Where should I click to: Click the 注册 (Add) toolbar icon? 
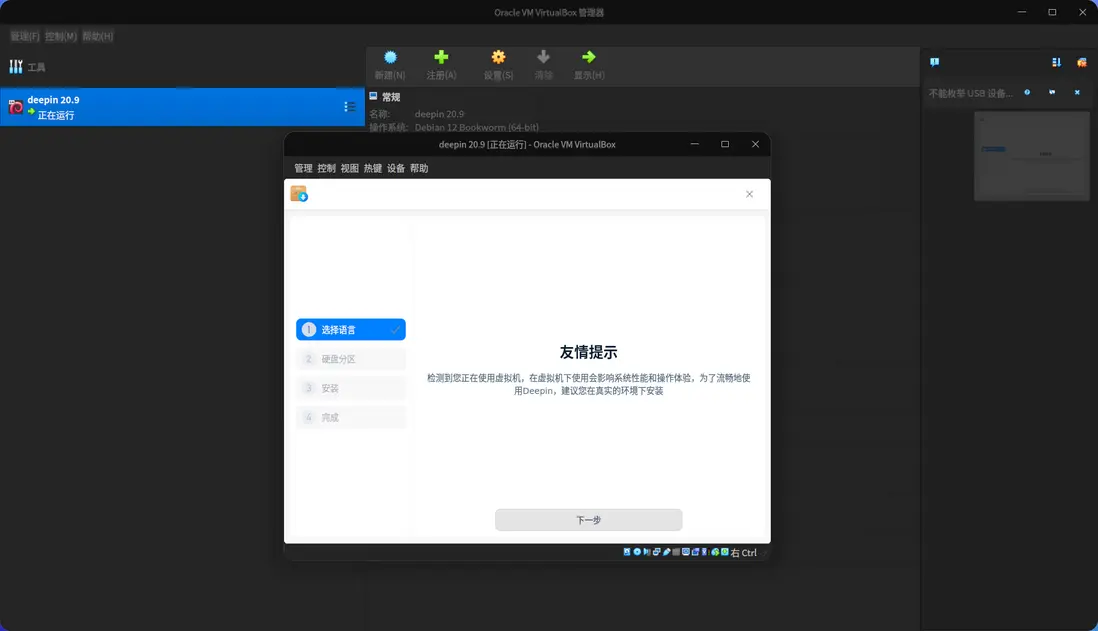click(x=441, y=62)
